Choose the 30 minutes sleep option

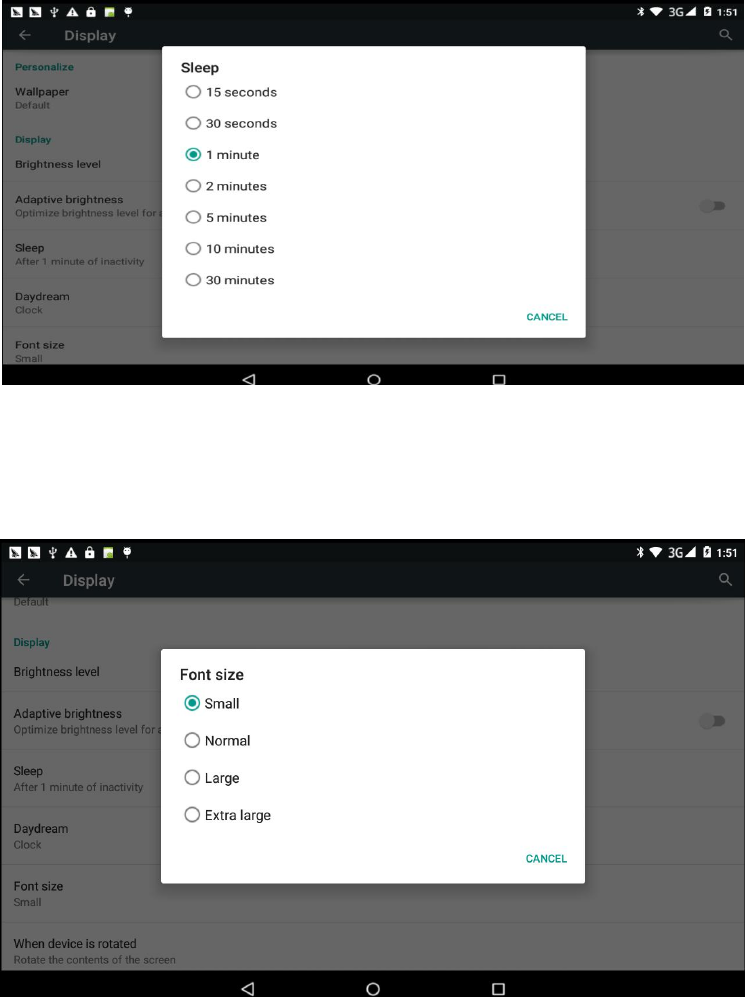point(230,280)
